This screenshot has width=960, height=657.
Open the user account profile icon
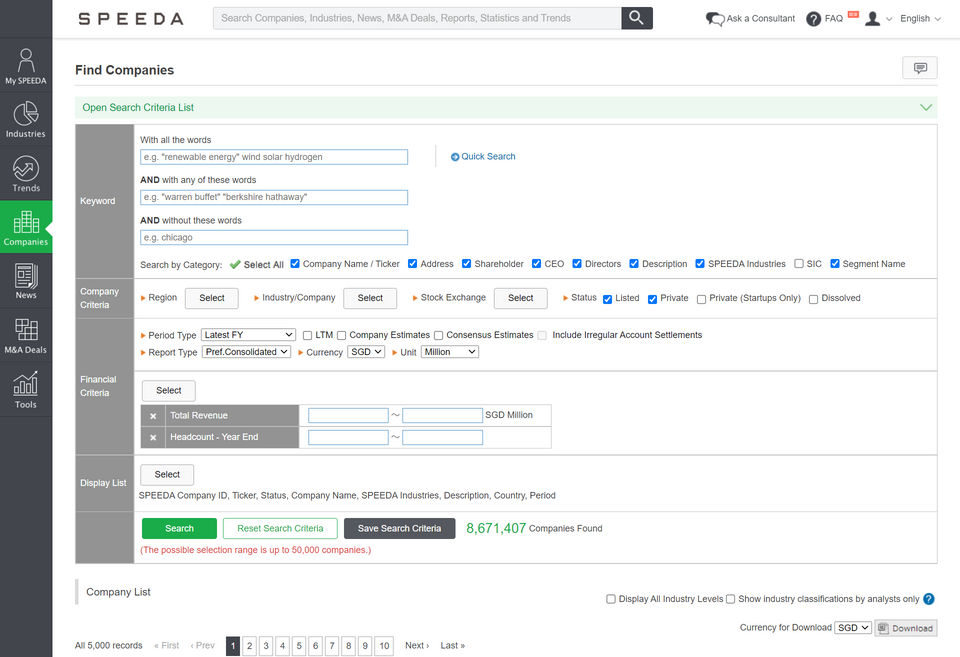pos(872,19)
